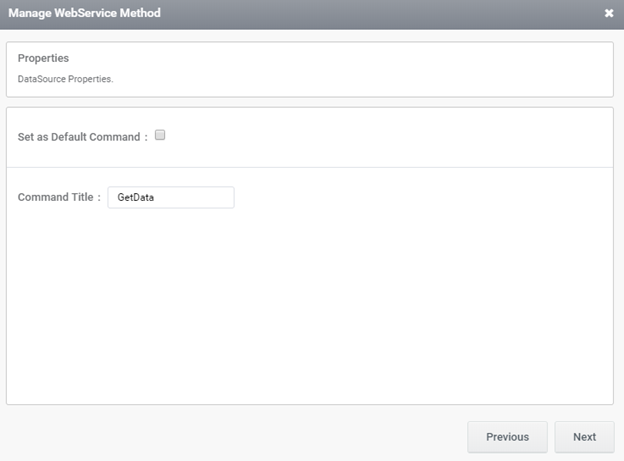This screenshot has height=461, width=624.
Task: Click the Command Title label
Action: [x=59, y=198]
